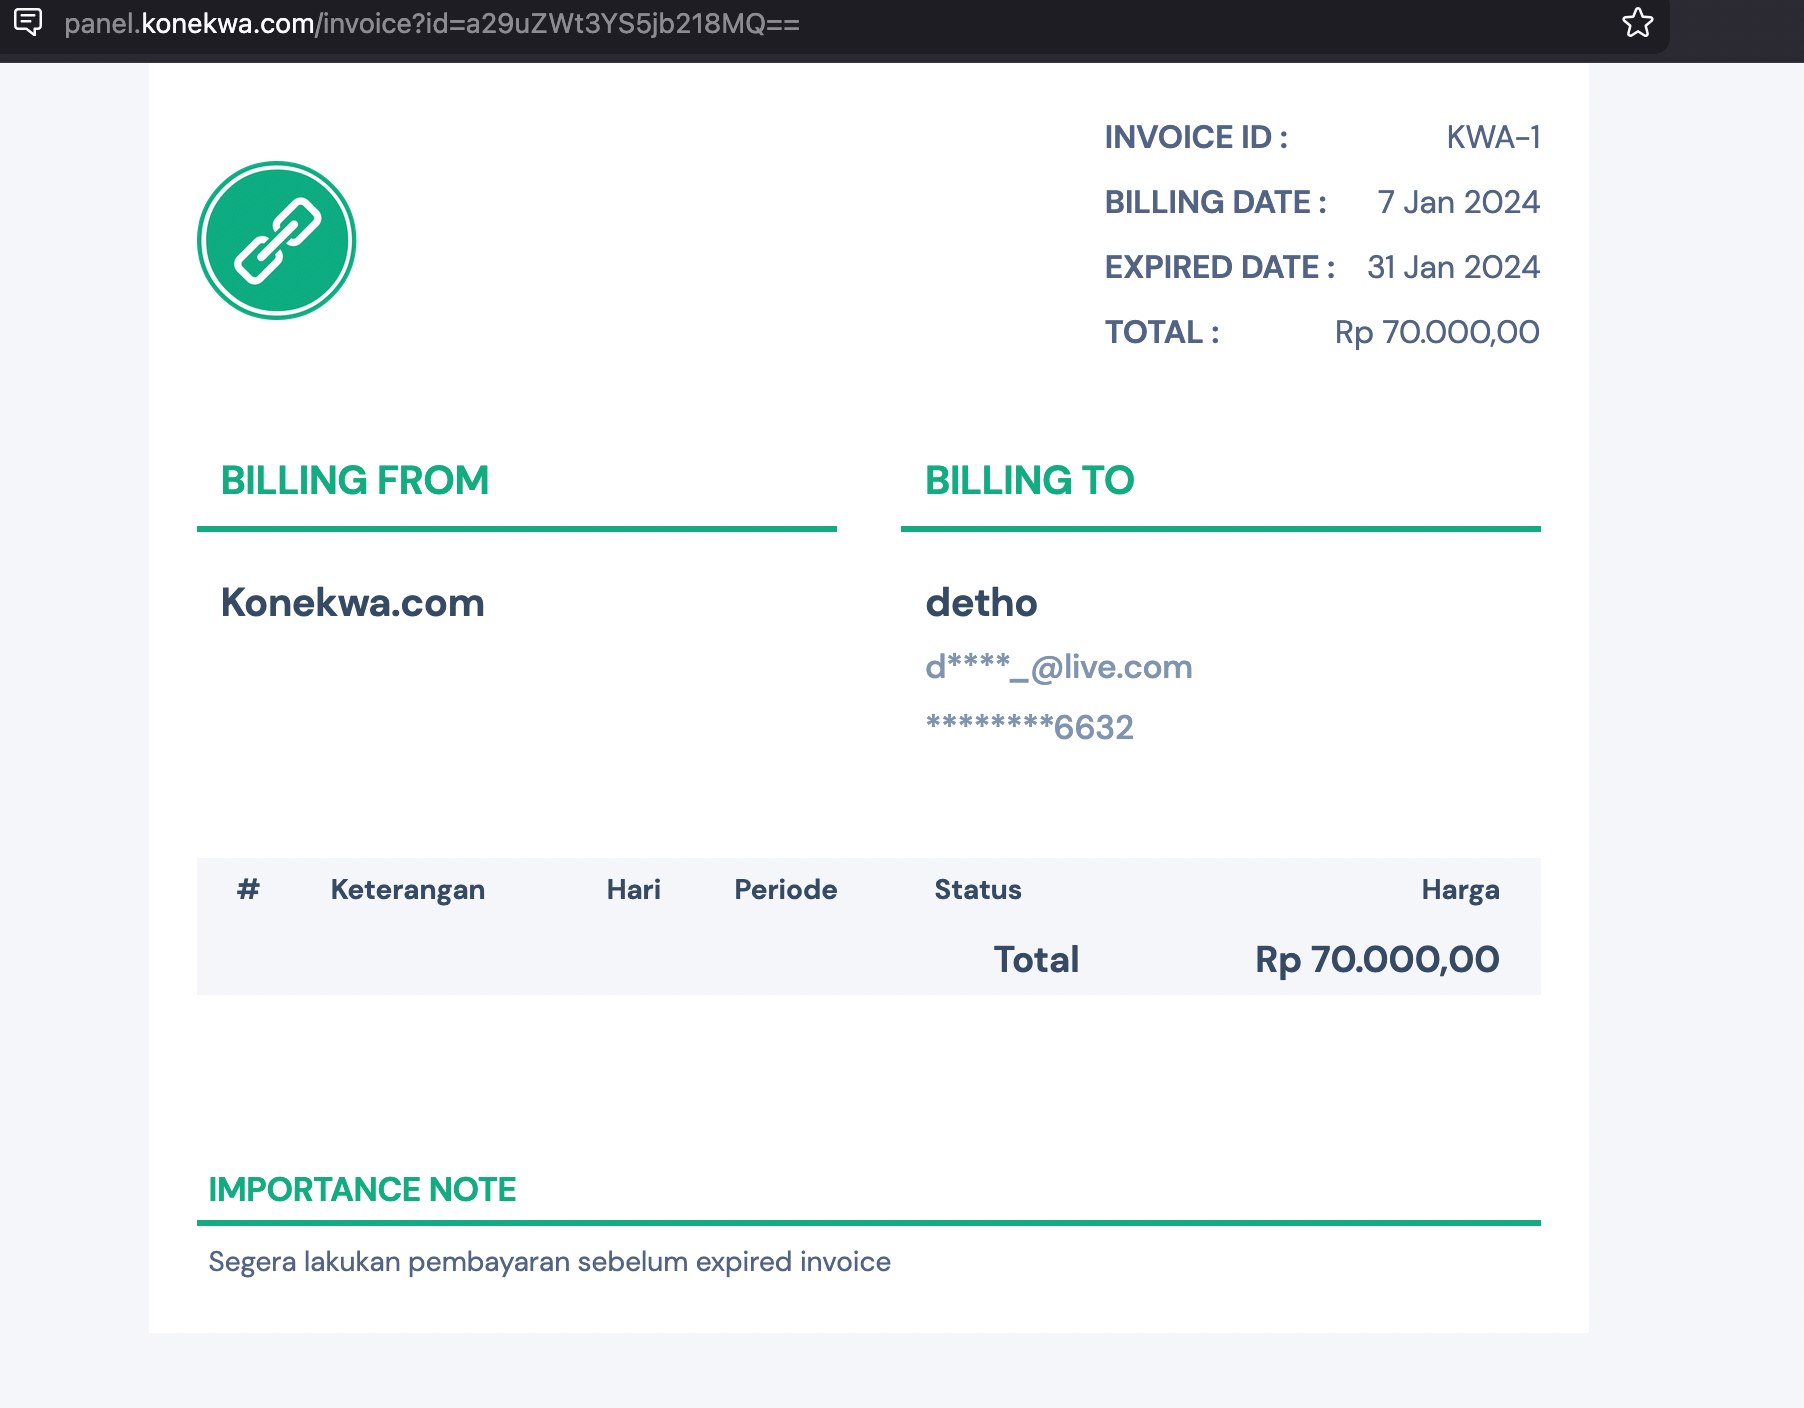Screen dimensions: 1804x1408
Task: Click the masked live.com email address
Action: click(1058, 667)
